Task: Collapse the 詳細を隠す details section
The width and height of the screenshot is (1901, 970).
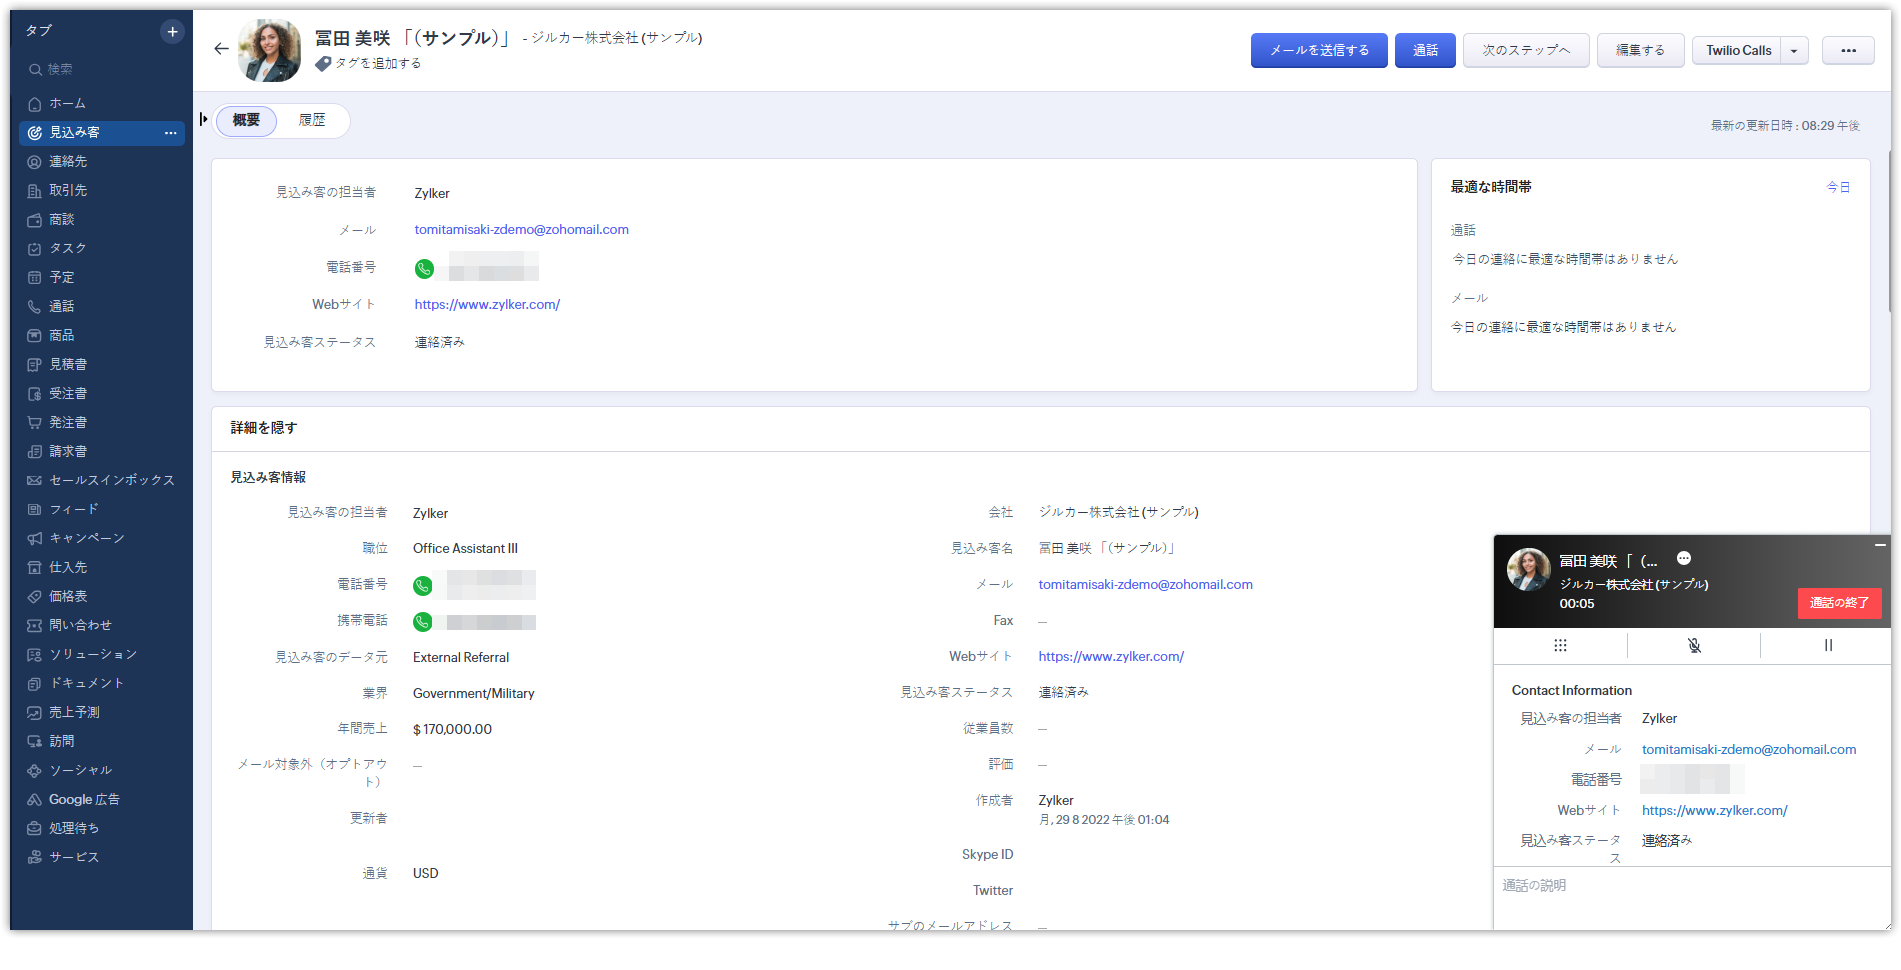Action: point(264,428)
